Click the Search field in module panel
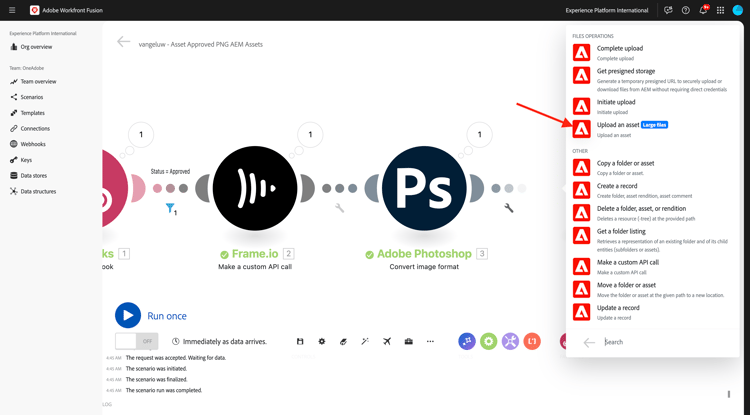Viewport: 750px width, 415px height. click(x=667, y=342)
